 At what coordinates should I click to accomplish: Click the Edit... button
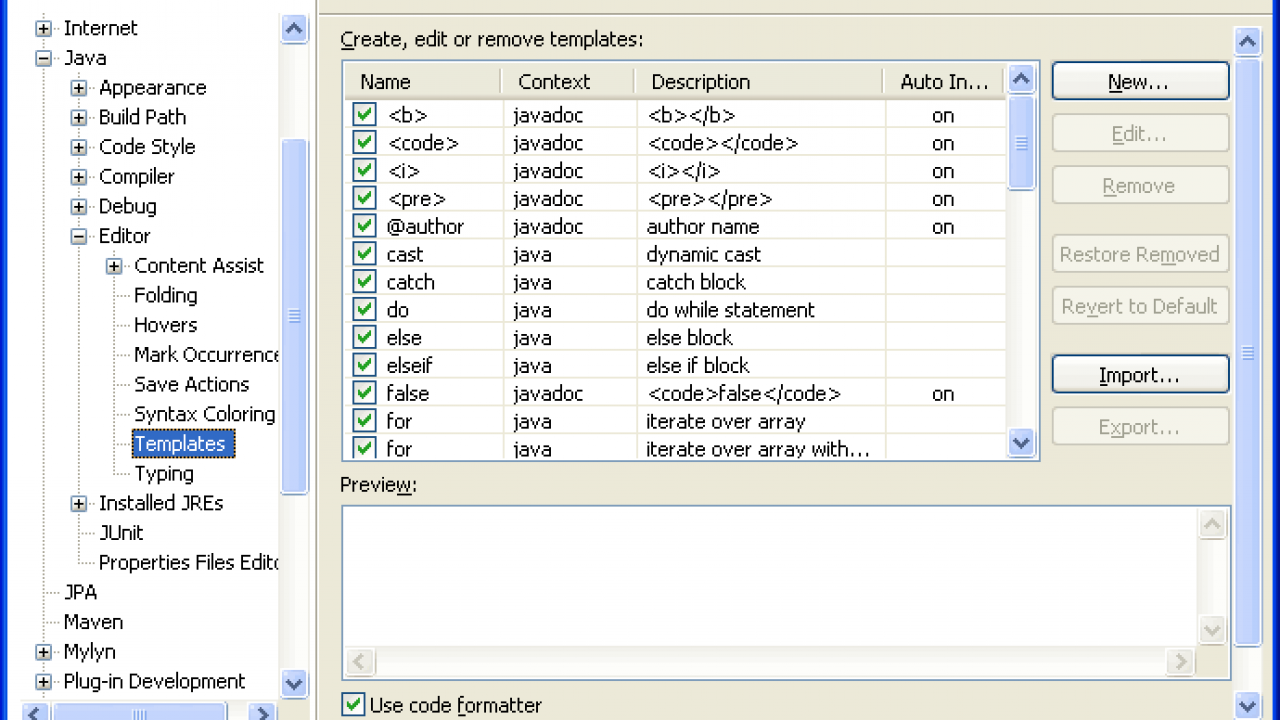(x=1140, y=133)
